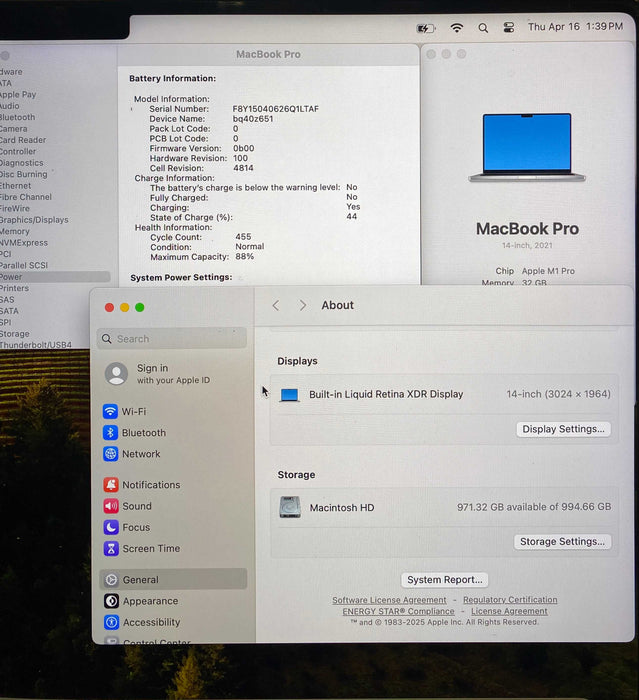The width and height of the screenshot is (639, 700).
Task: Select Parallel SCSI in System Report sidebar
Action: [24, 265]
